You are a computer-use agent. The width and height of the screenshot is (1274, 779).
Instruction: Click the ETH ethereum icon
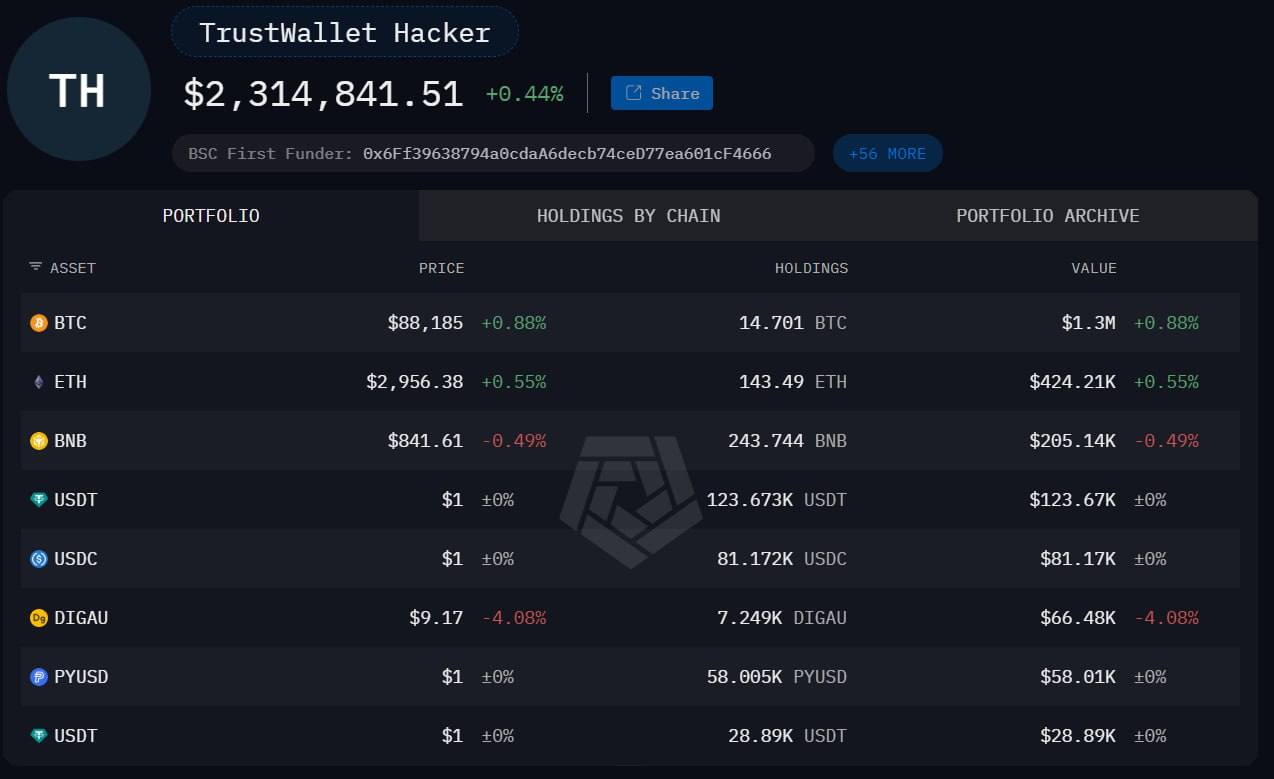pyautogui.click(x=38, y=381)
